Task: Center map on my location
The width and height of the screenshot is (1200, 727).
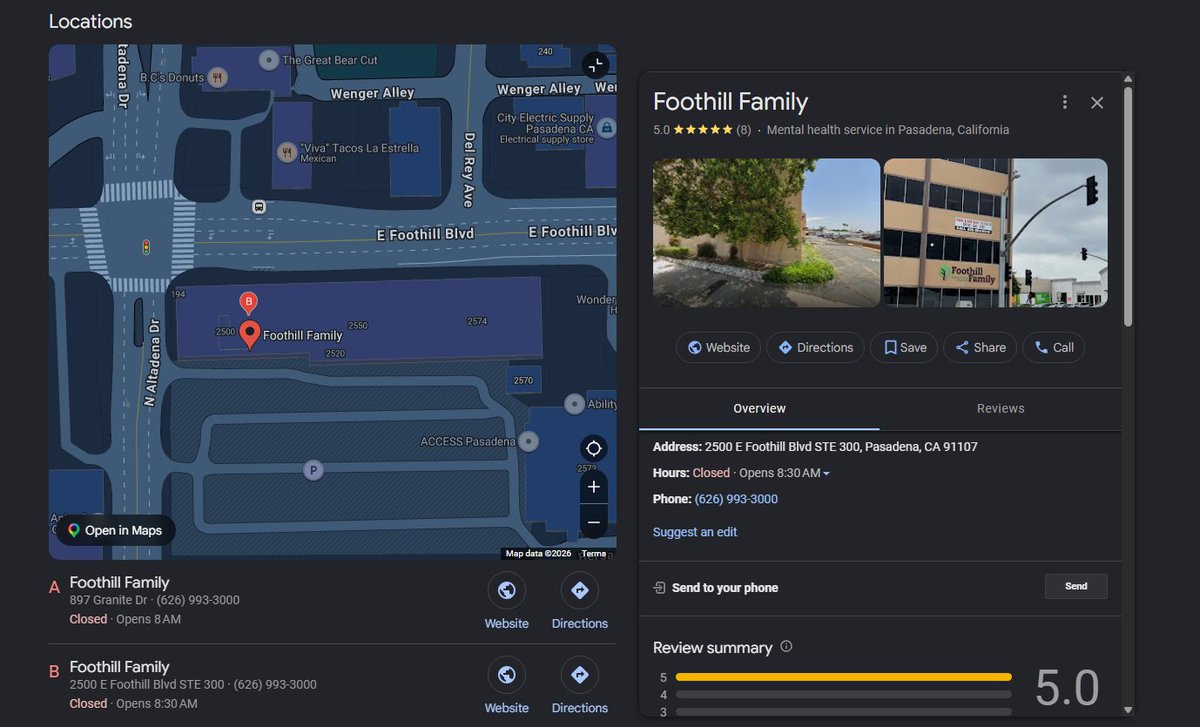Action: coord(593,448)
